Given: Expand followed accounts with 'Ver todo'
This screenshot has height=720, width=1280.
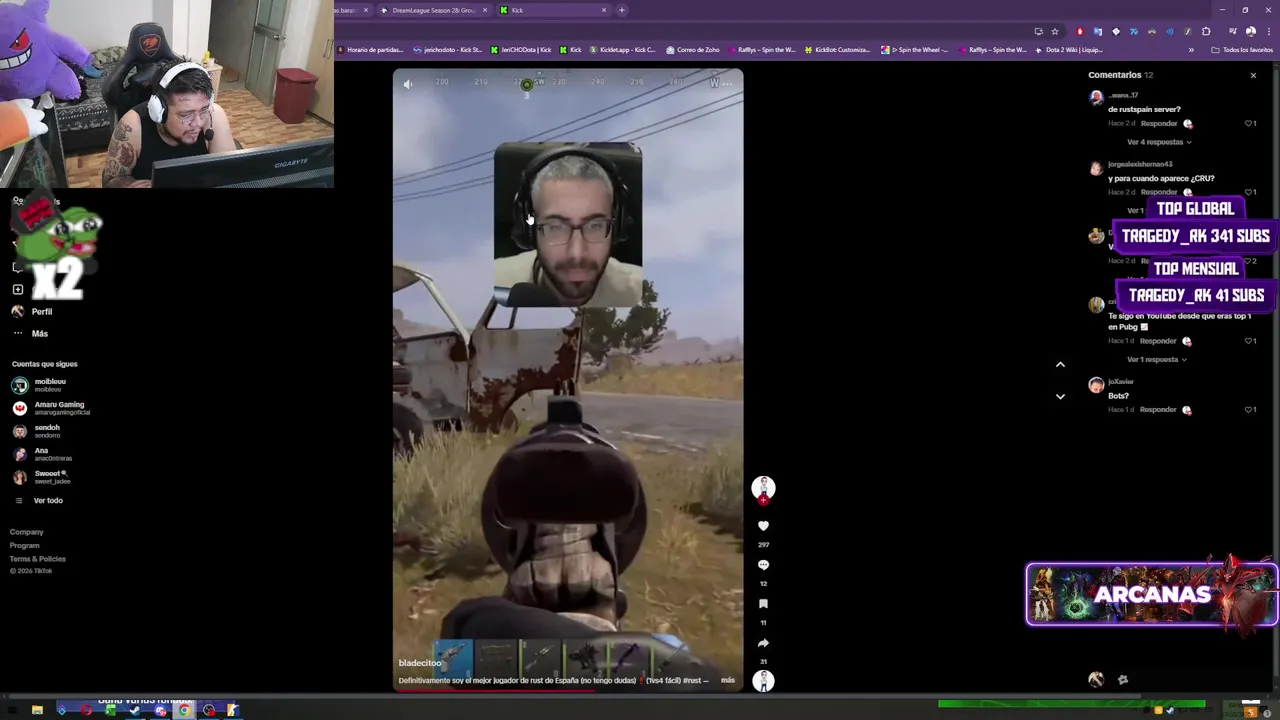Looking at the screenshot, I should tap(40, 500).
